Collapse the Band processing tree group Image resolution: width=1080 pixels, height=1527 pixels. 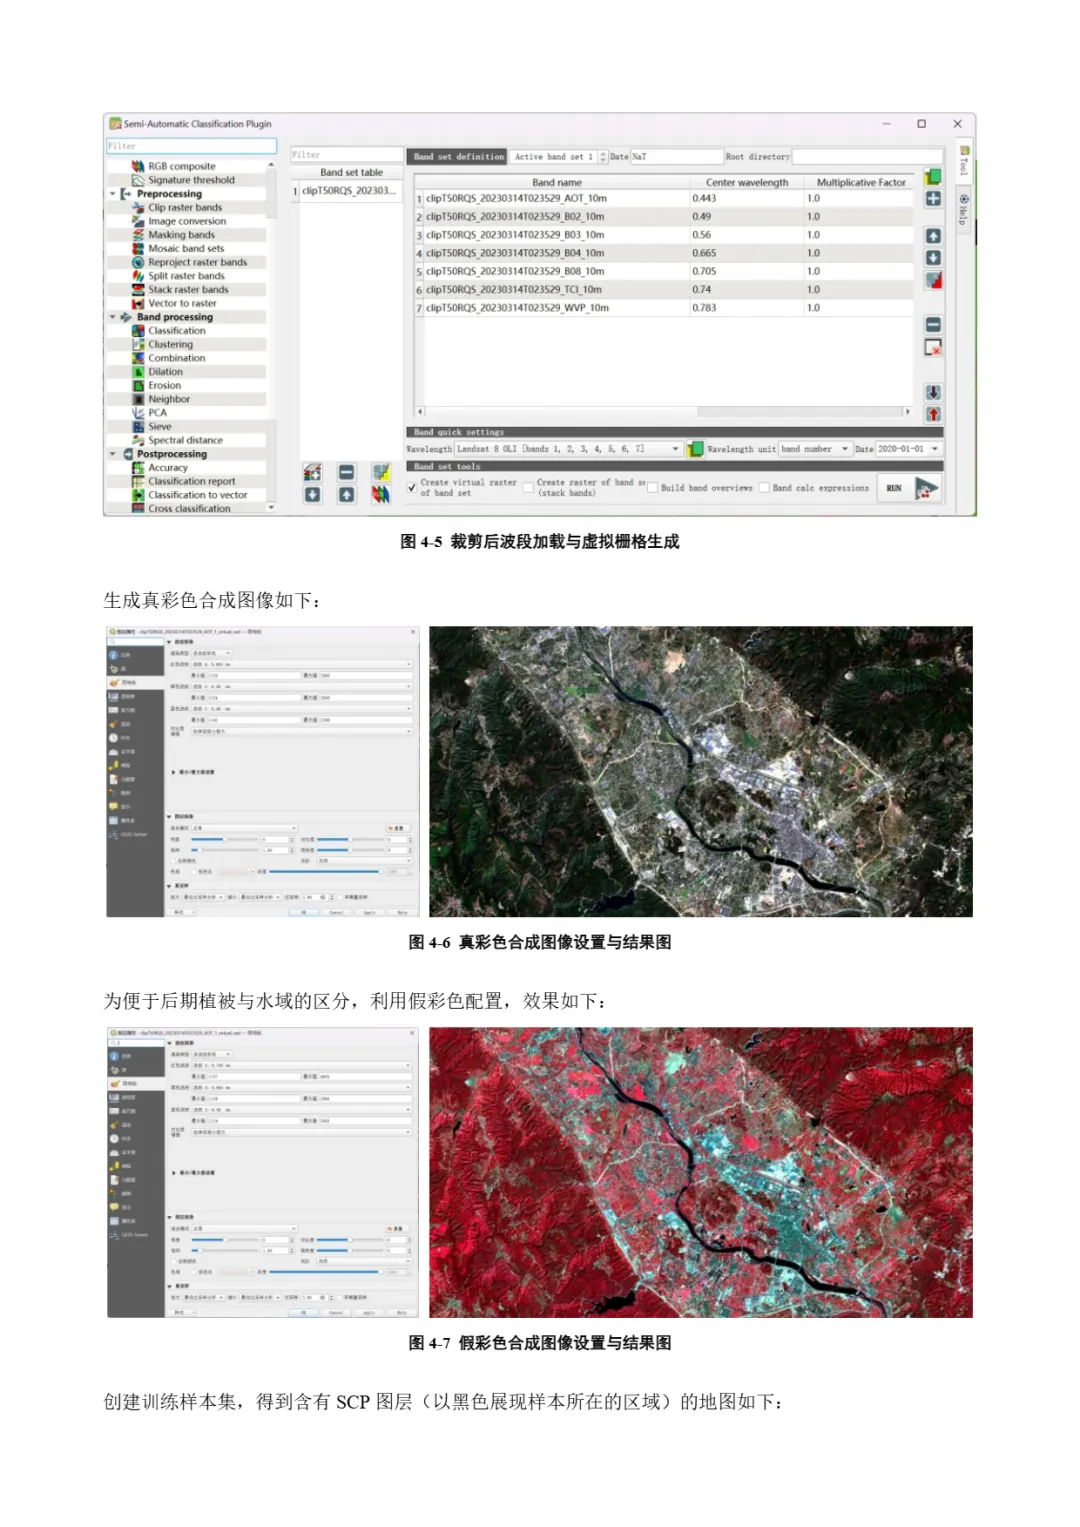click(x=112, y=317)
